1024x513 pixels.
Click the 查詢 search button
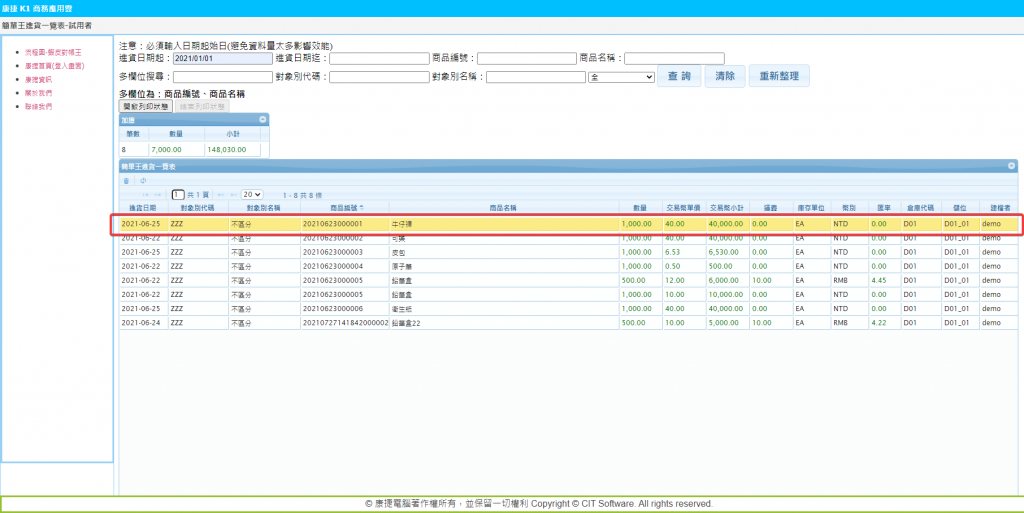pos(679,76)
